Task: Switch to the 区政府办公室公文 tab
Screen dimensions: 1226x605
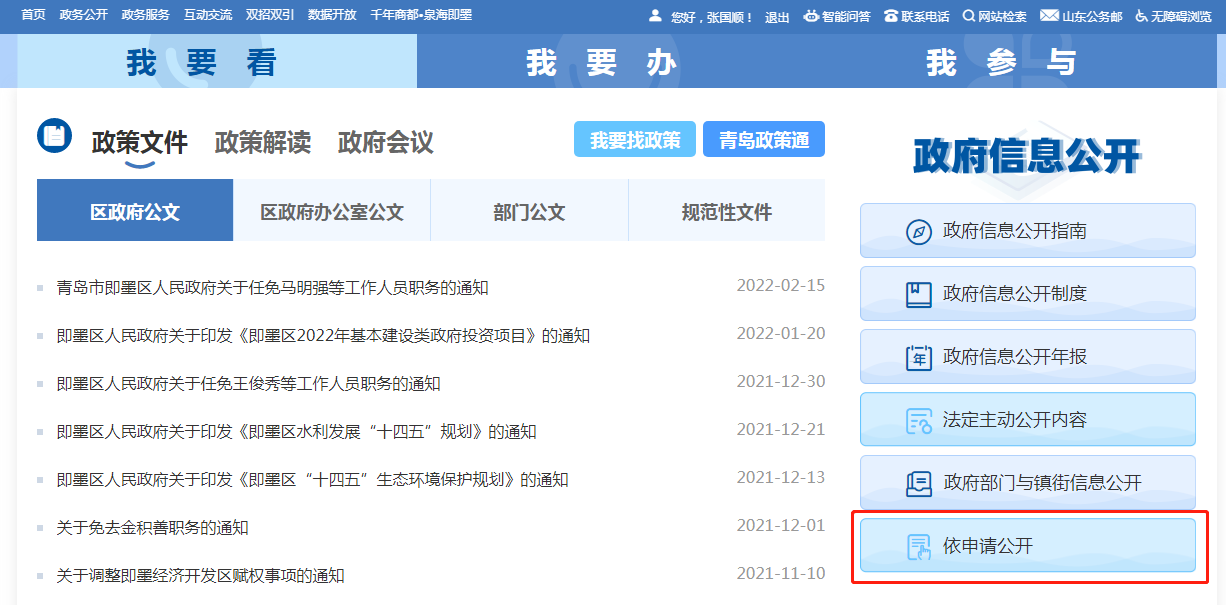Action: (x=332, y=212)
